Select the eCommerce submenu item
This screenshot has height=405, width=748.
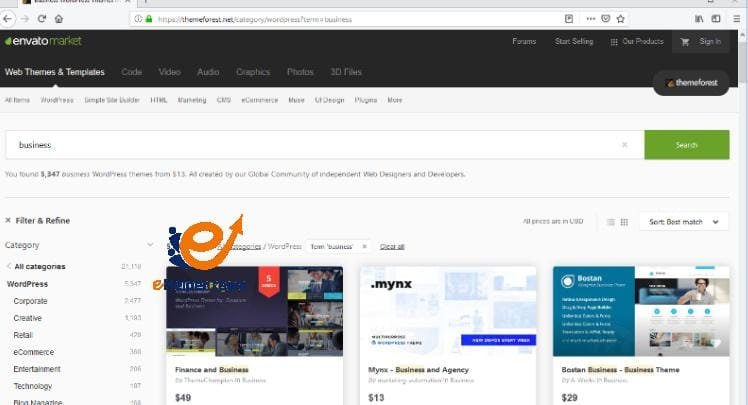(x=259, y=100)
